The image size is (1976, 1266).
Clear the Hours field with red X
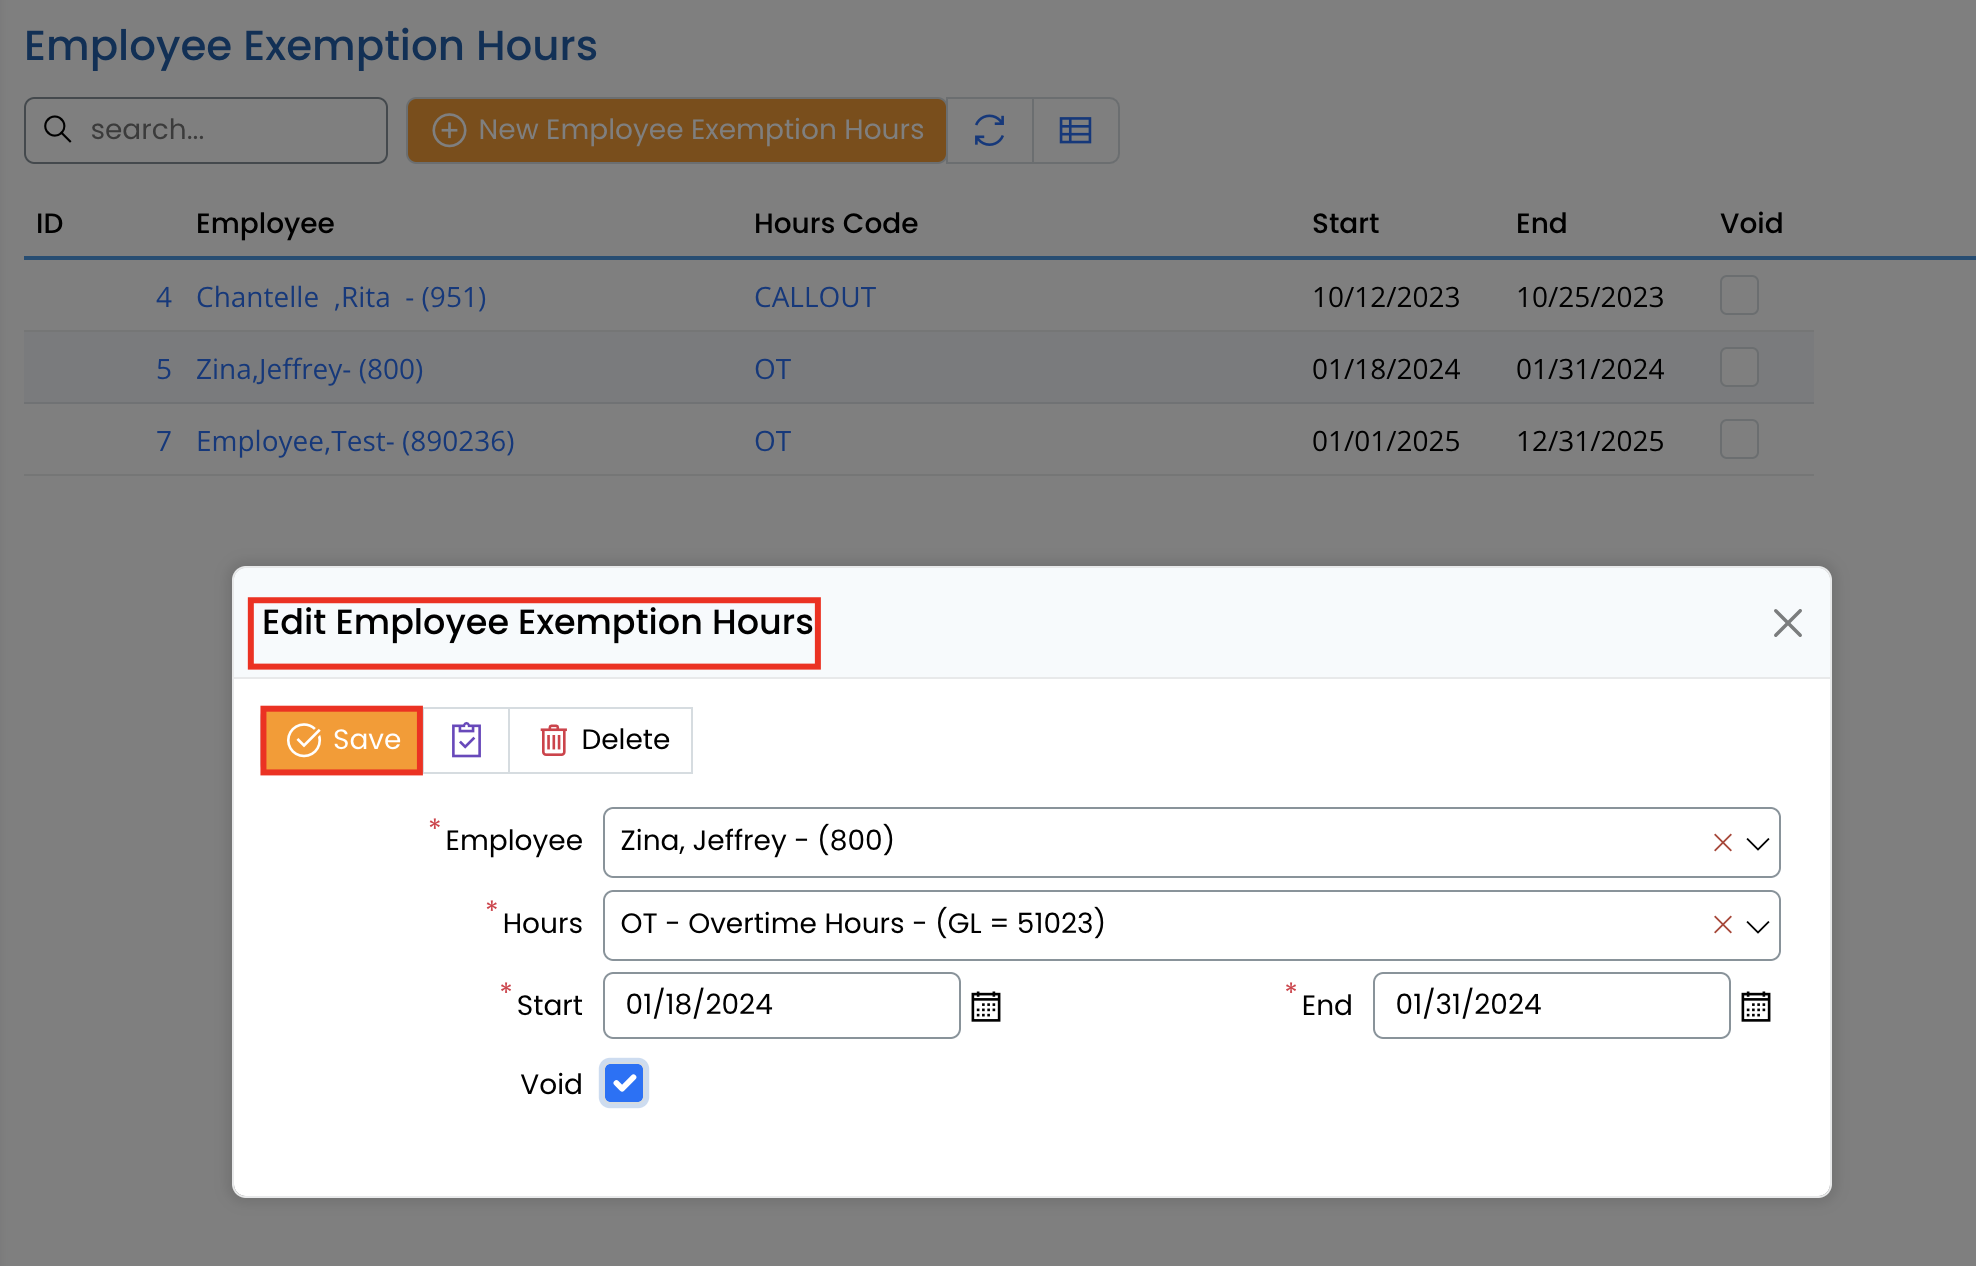[x=1722, y=925]
